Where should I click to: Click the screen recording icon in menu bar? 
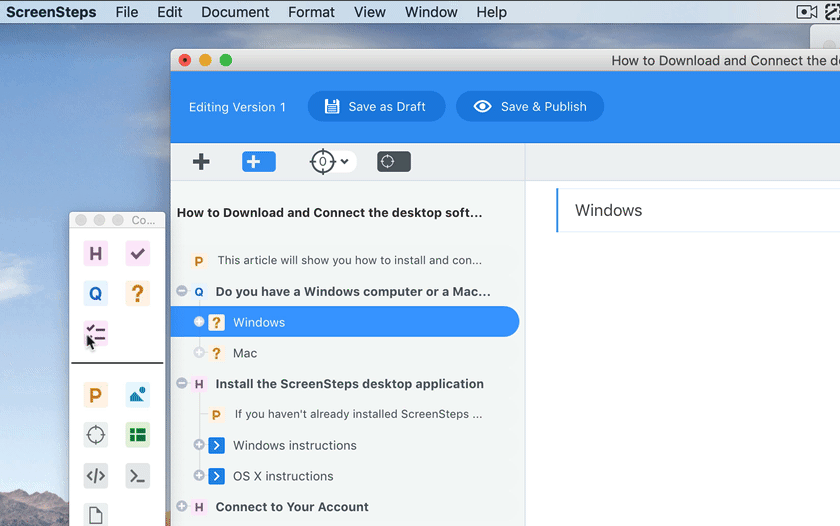pyautogui.click(x=806, y=12)
